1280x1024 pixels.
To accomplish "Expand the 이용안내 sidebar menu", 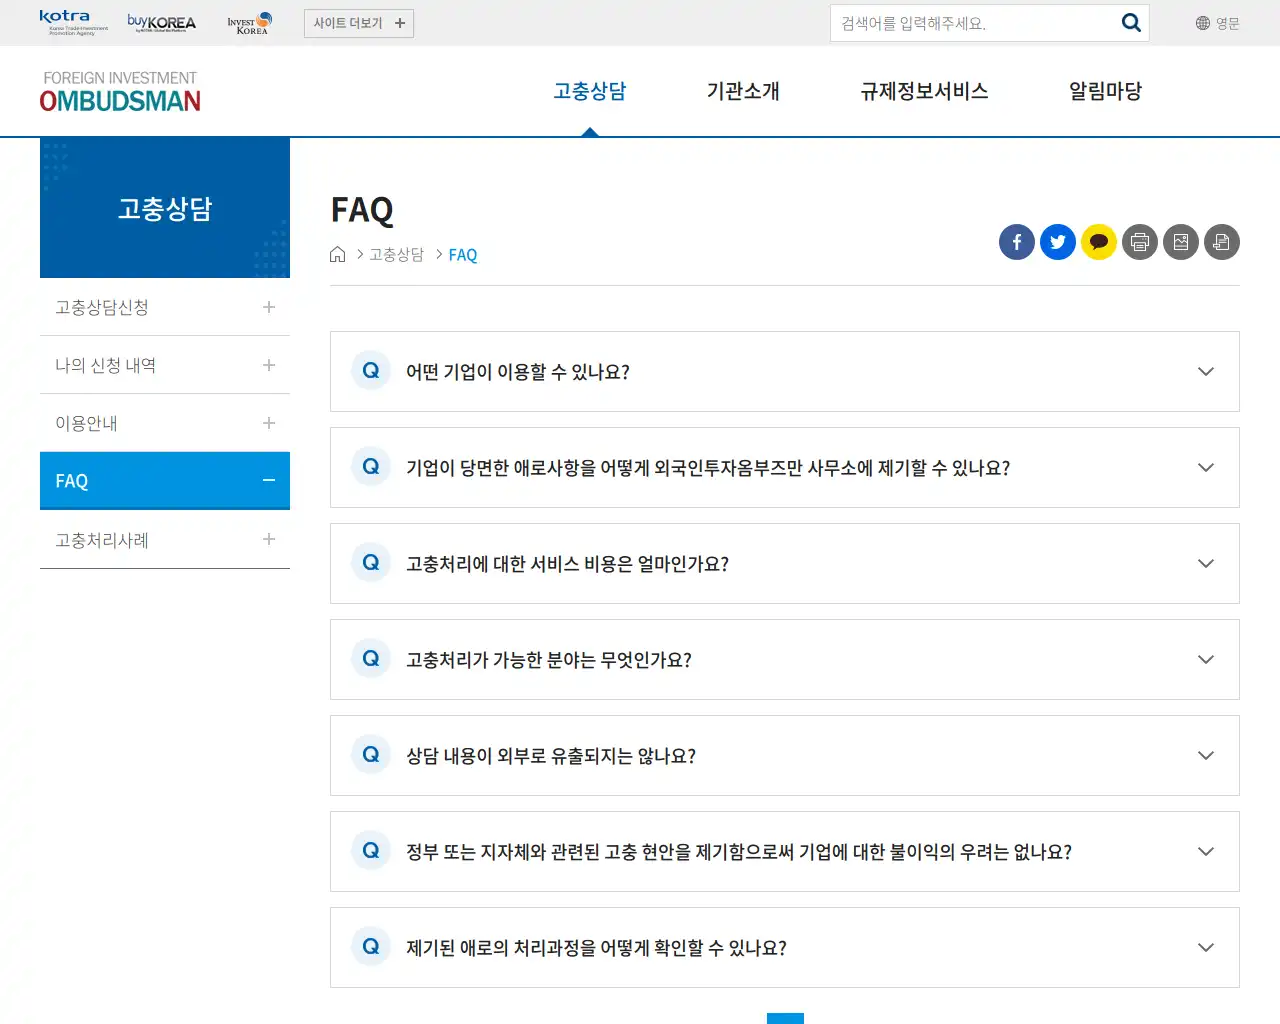I will (x=267, y=423).
